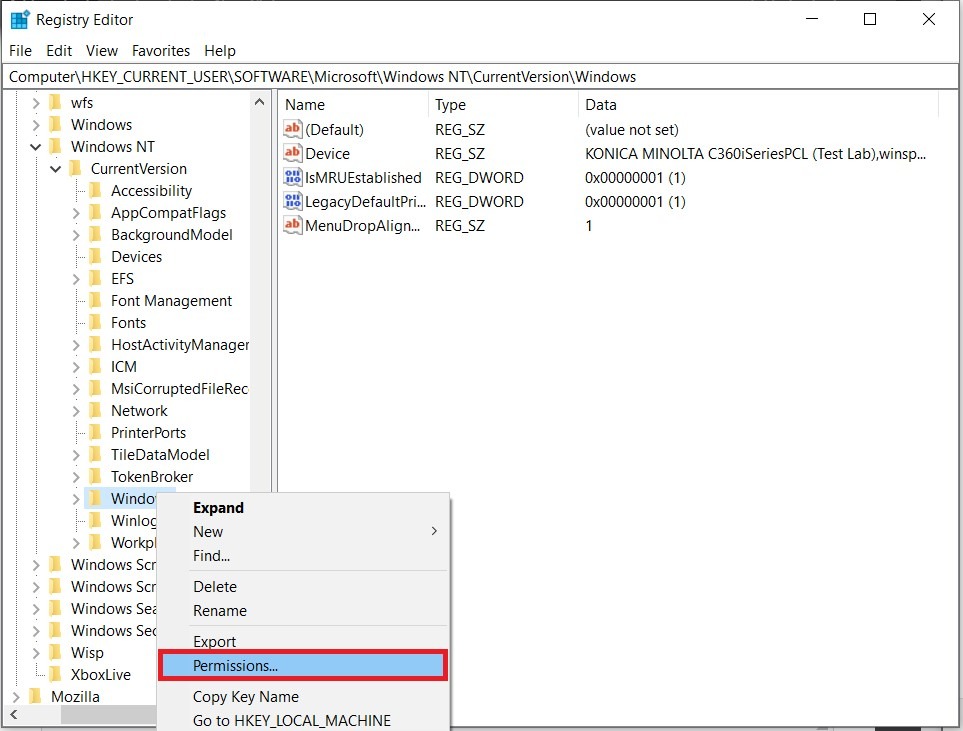Collapse the CurrentVersion tree node
Viewport: 963px width, 731px height.
(56, 169)
